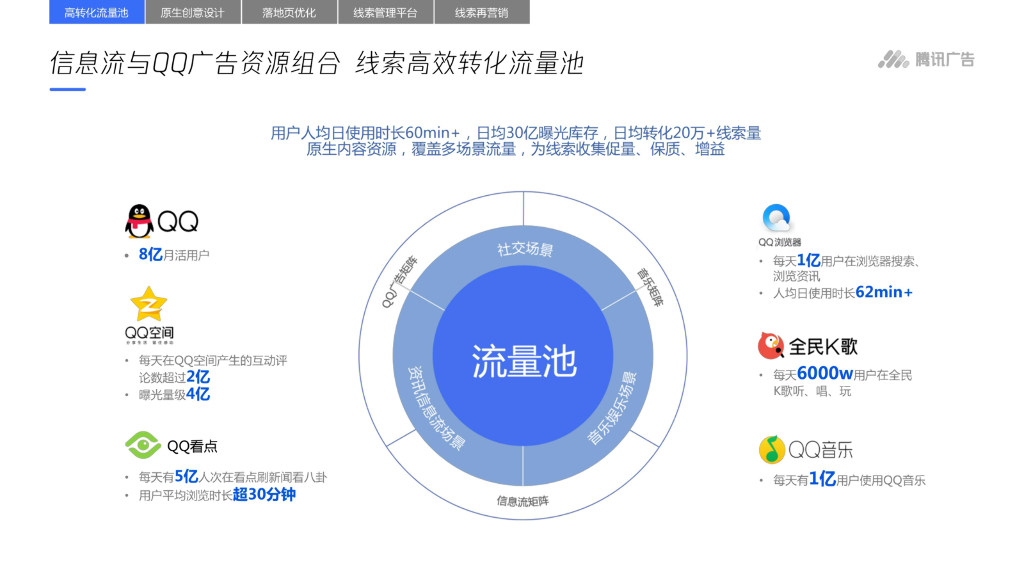This screenshot has width=1024, height=576.
Task: Select the 线索再营销 tab
Action: click(482, 12)
